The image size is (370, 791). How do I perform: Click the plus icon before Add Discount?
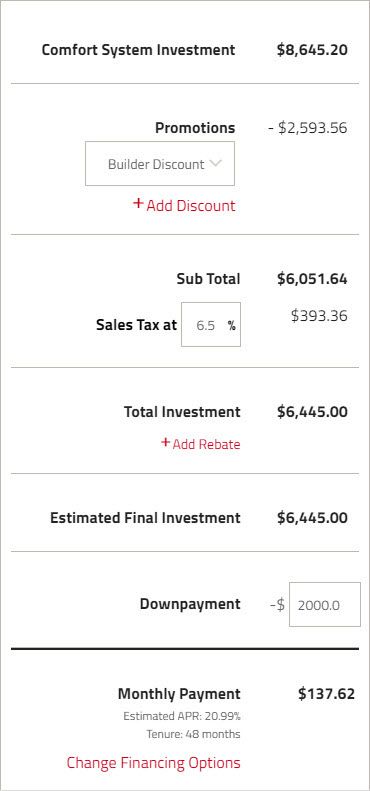point(138,203)
